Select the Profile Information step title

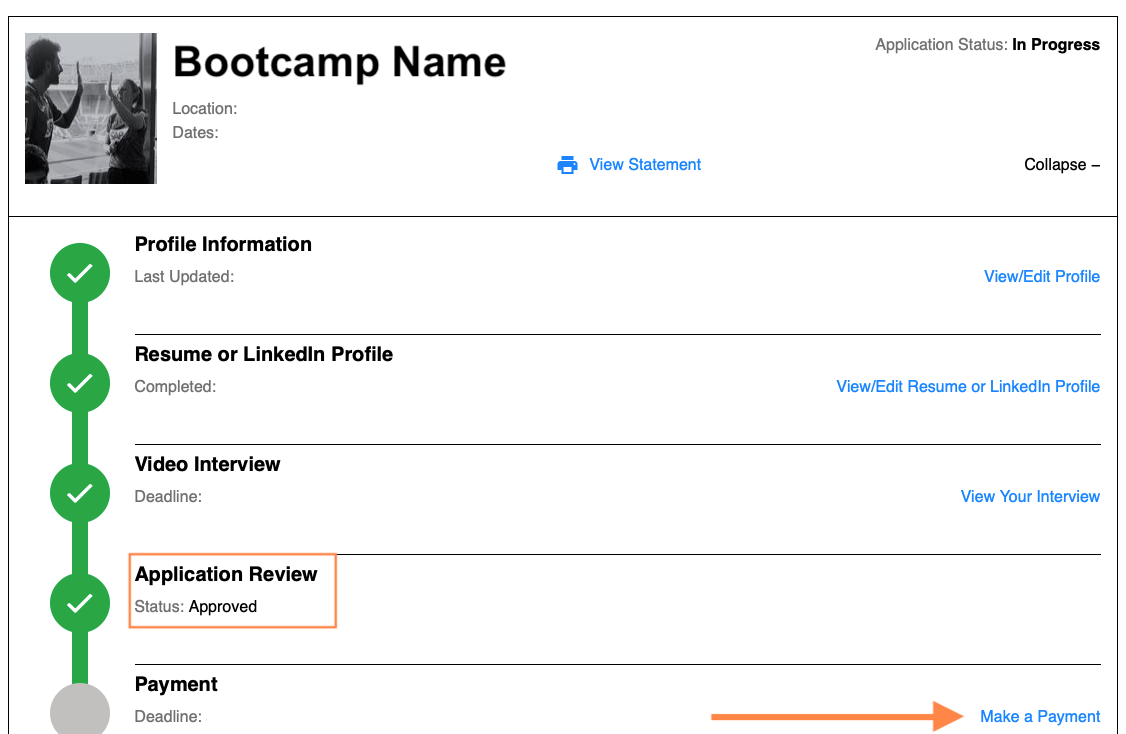tap(223, 245)
